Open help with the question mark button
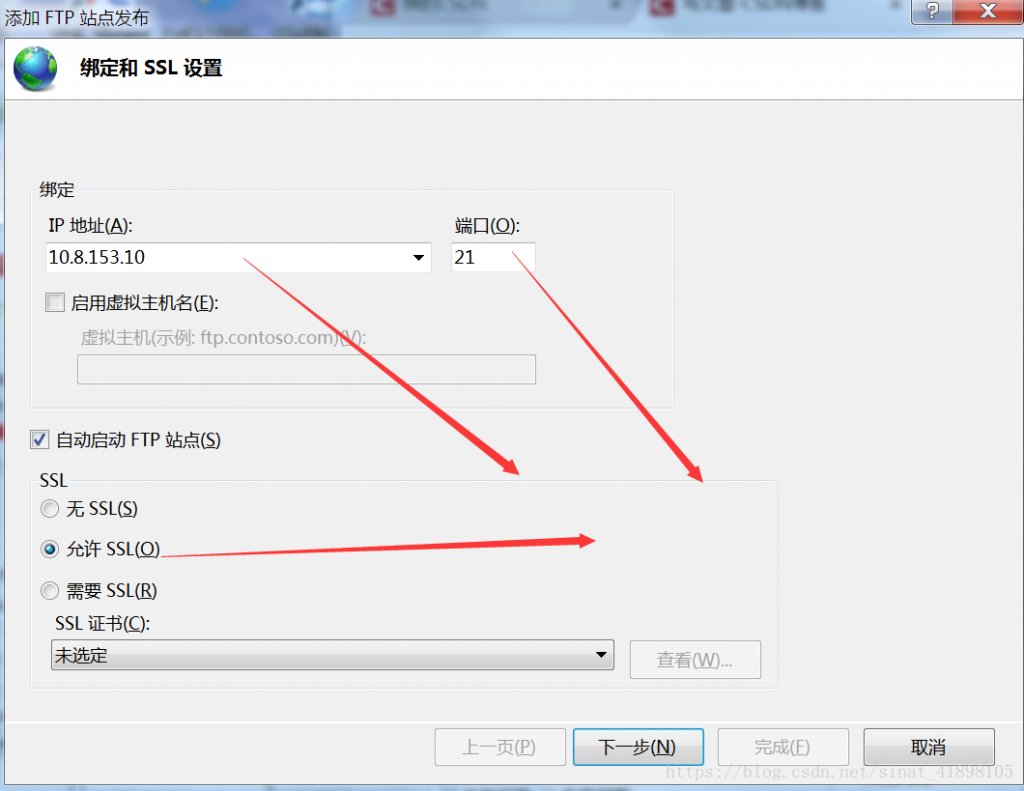1024x791 pixels. tap(932, 11)
